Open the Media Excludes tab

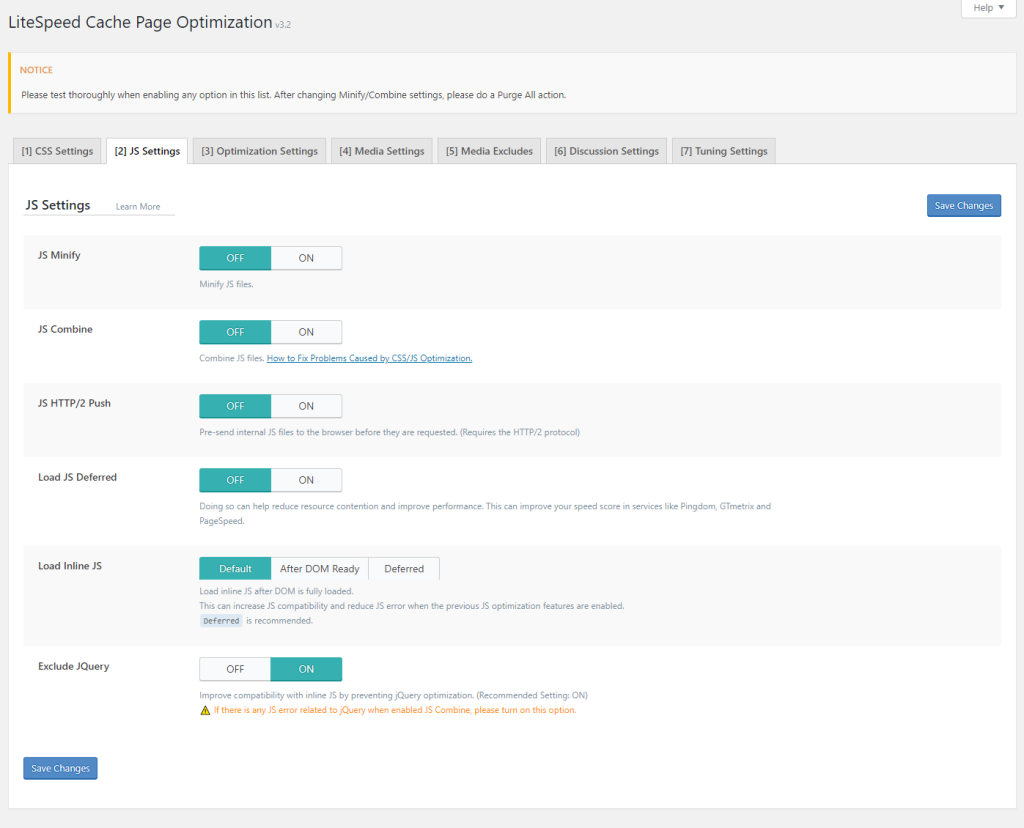coord(489,151)
